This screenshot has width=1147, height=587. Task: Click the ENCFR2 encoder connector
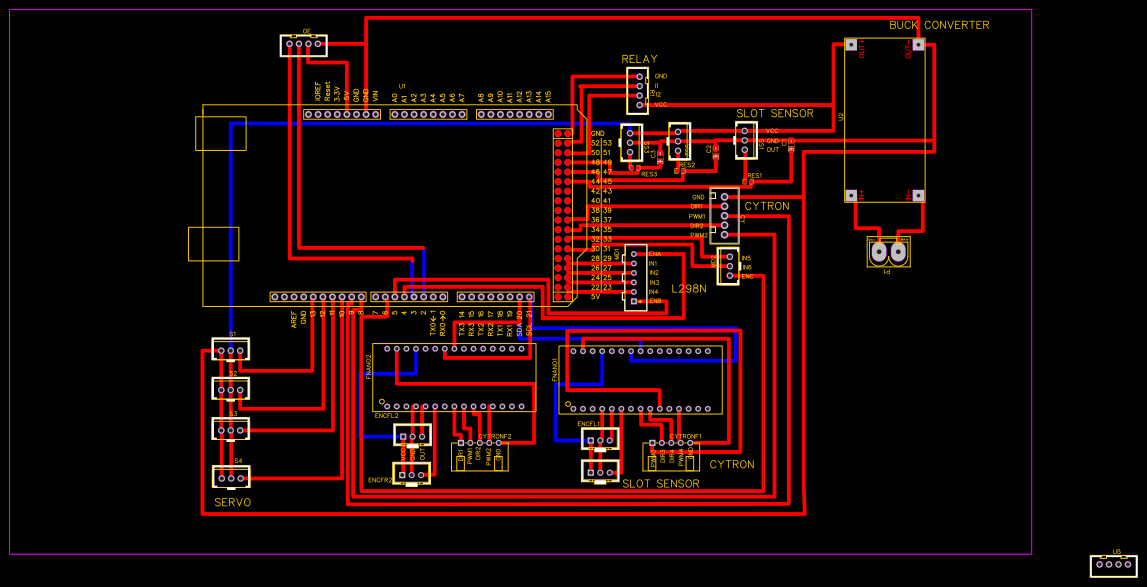pos(411,475)
